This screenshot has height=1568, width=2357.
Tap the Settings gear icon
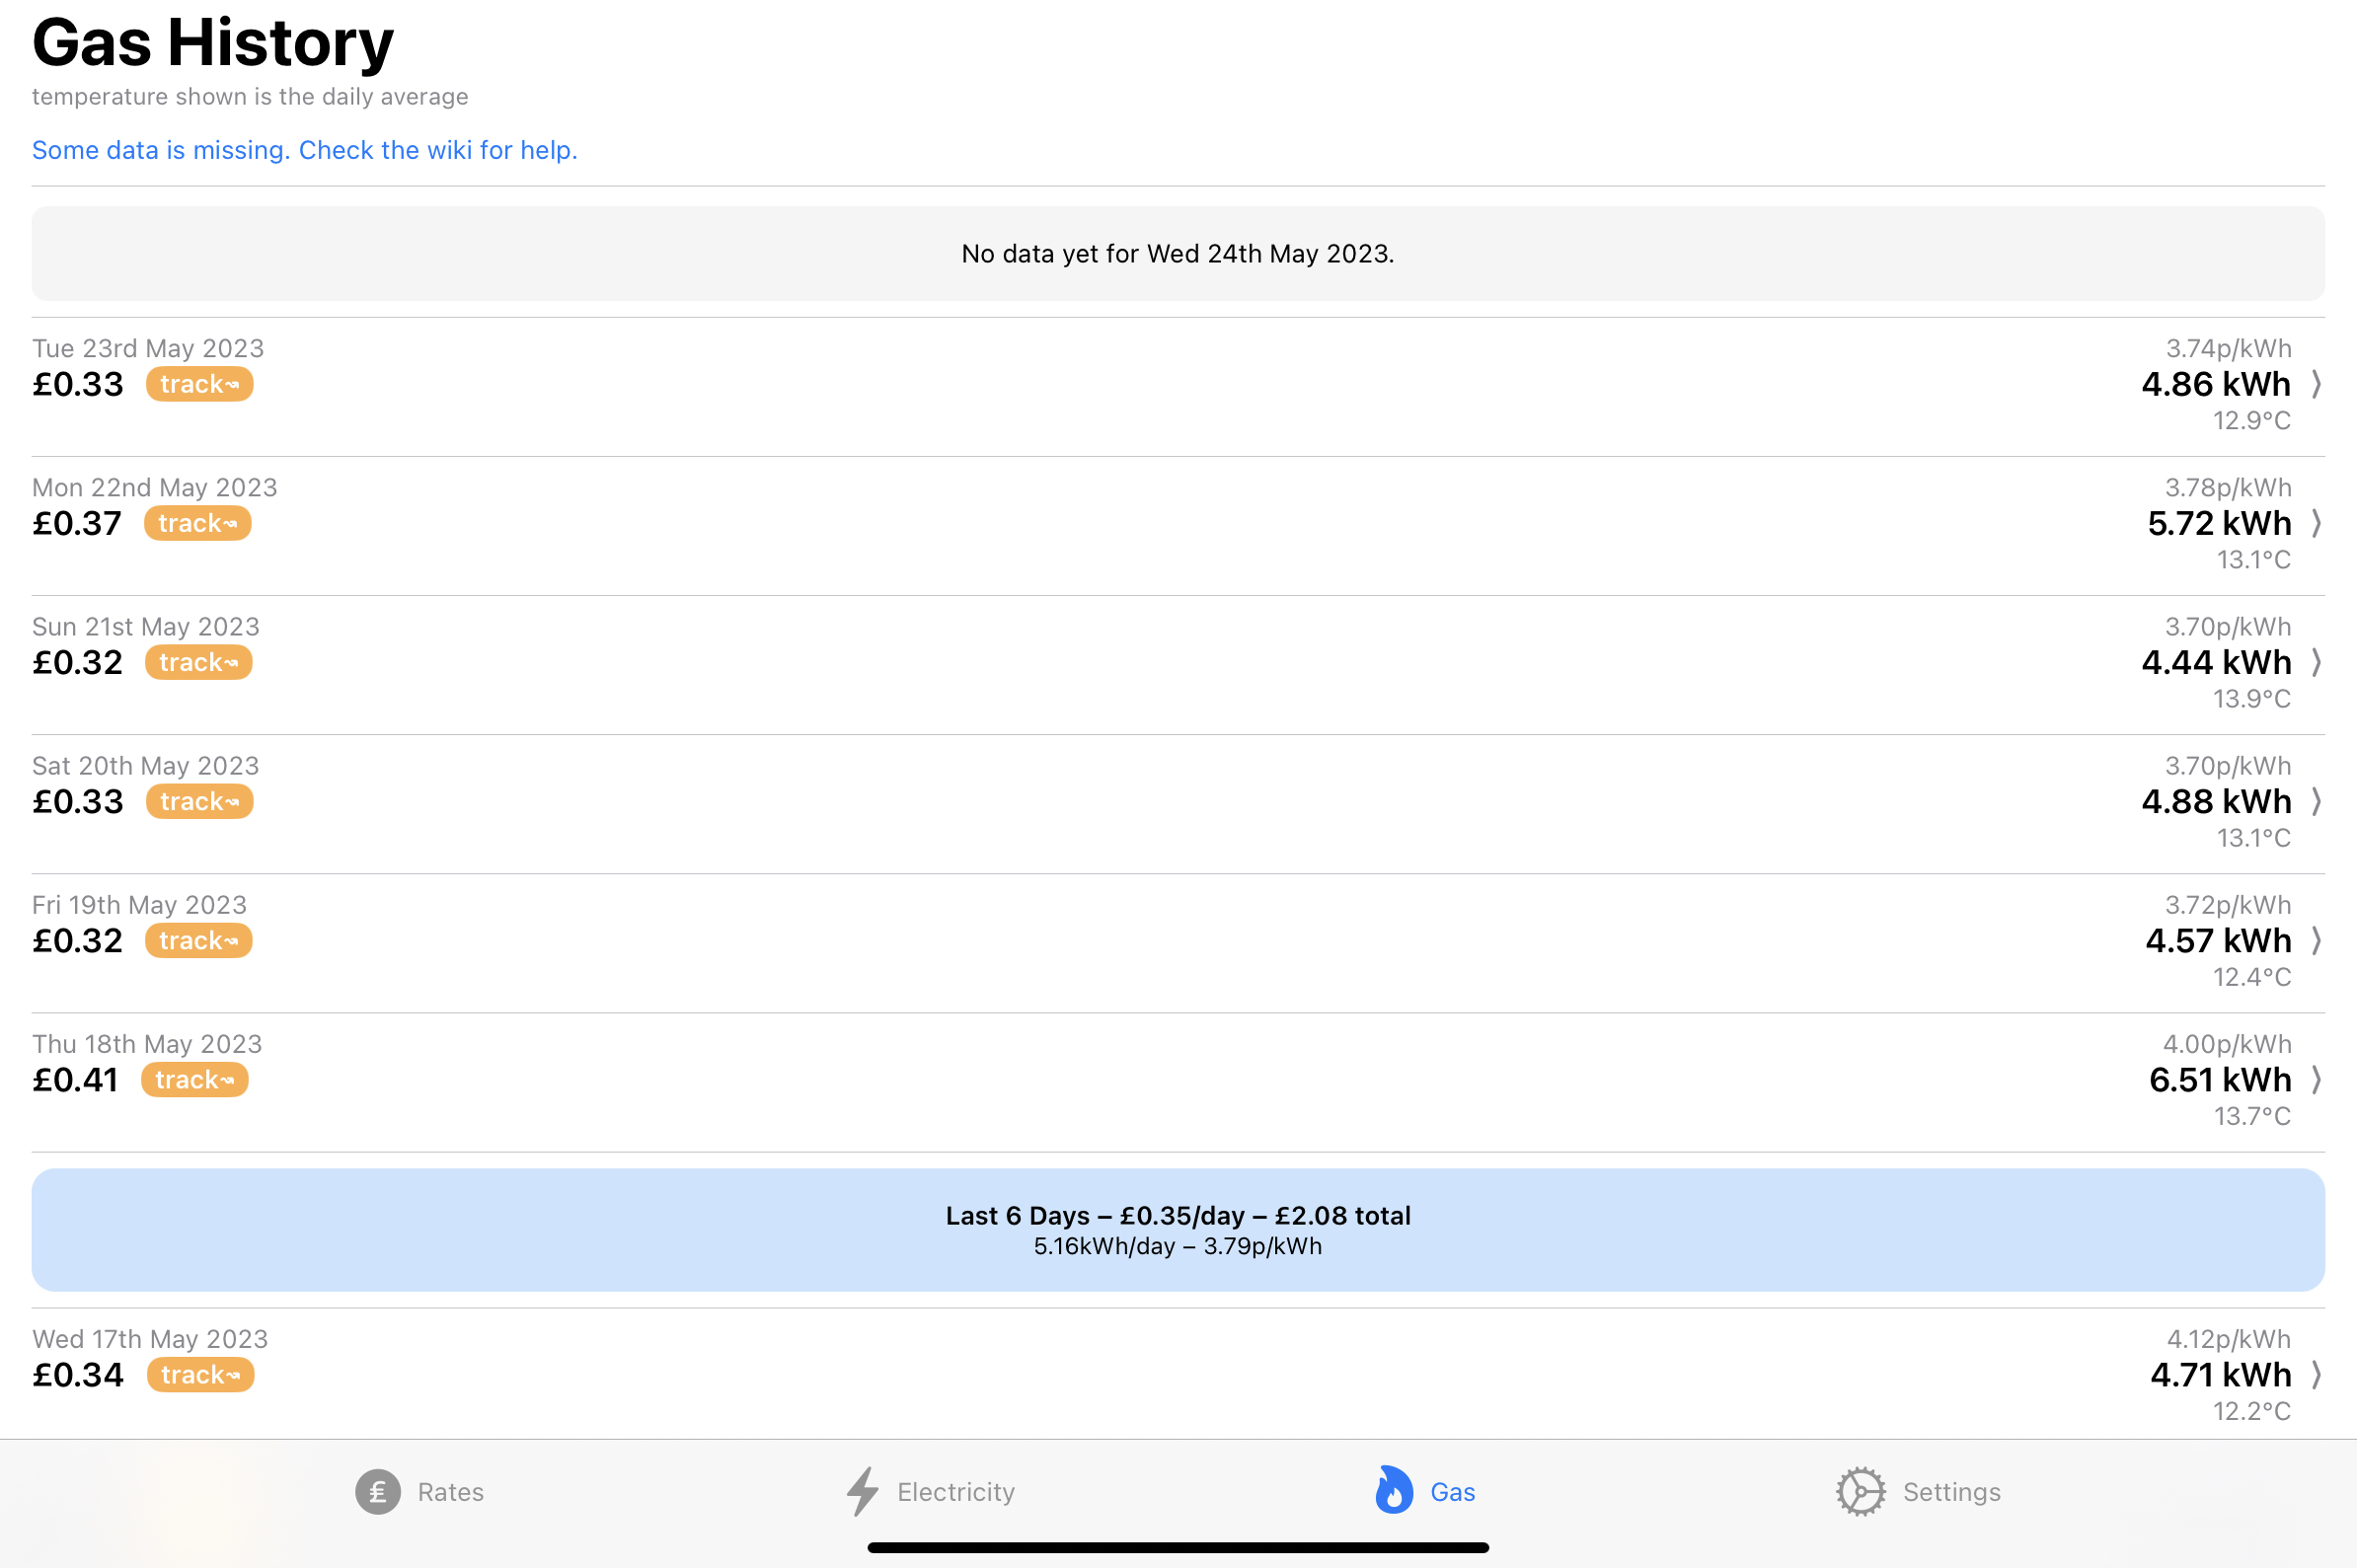point(1860,1492)
